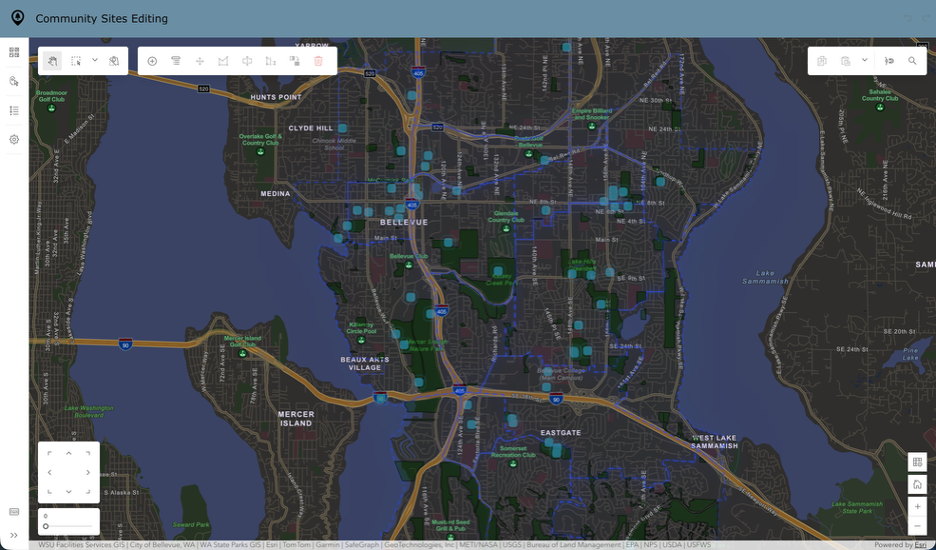
Task: Pan map toward the bottom-left corner
Action: tap(50, 491)
